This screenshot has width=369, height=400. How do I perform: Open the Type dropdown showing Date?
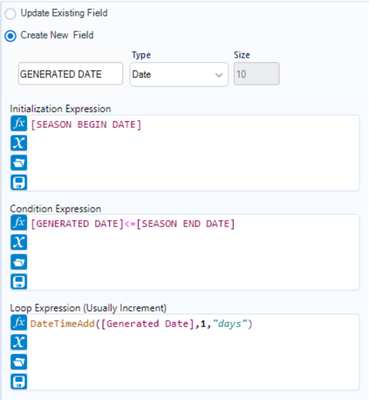click(x=179, y=74)
